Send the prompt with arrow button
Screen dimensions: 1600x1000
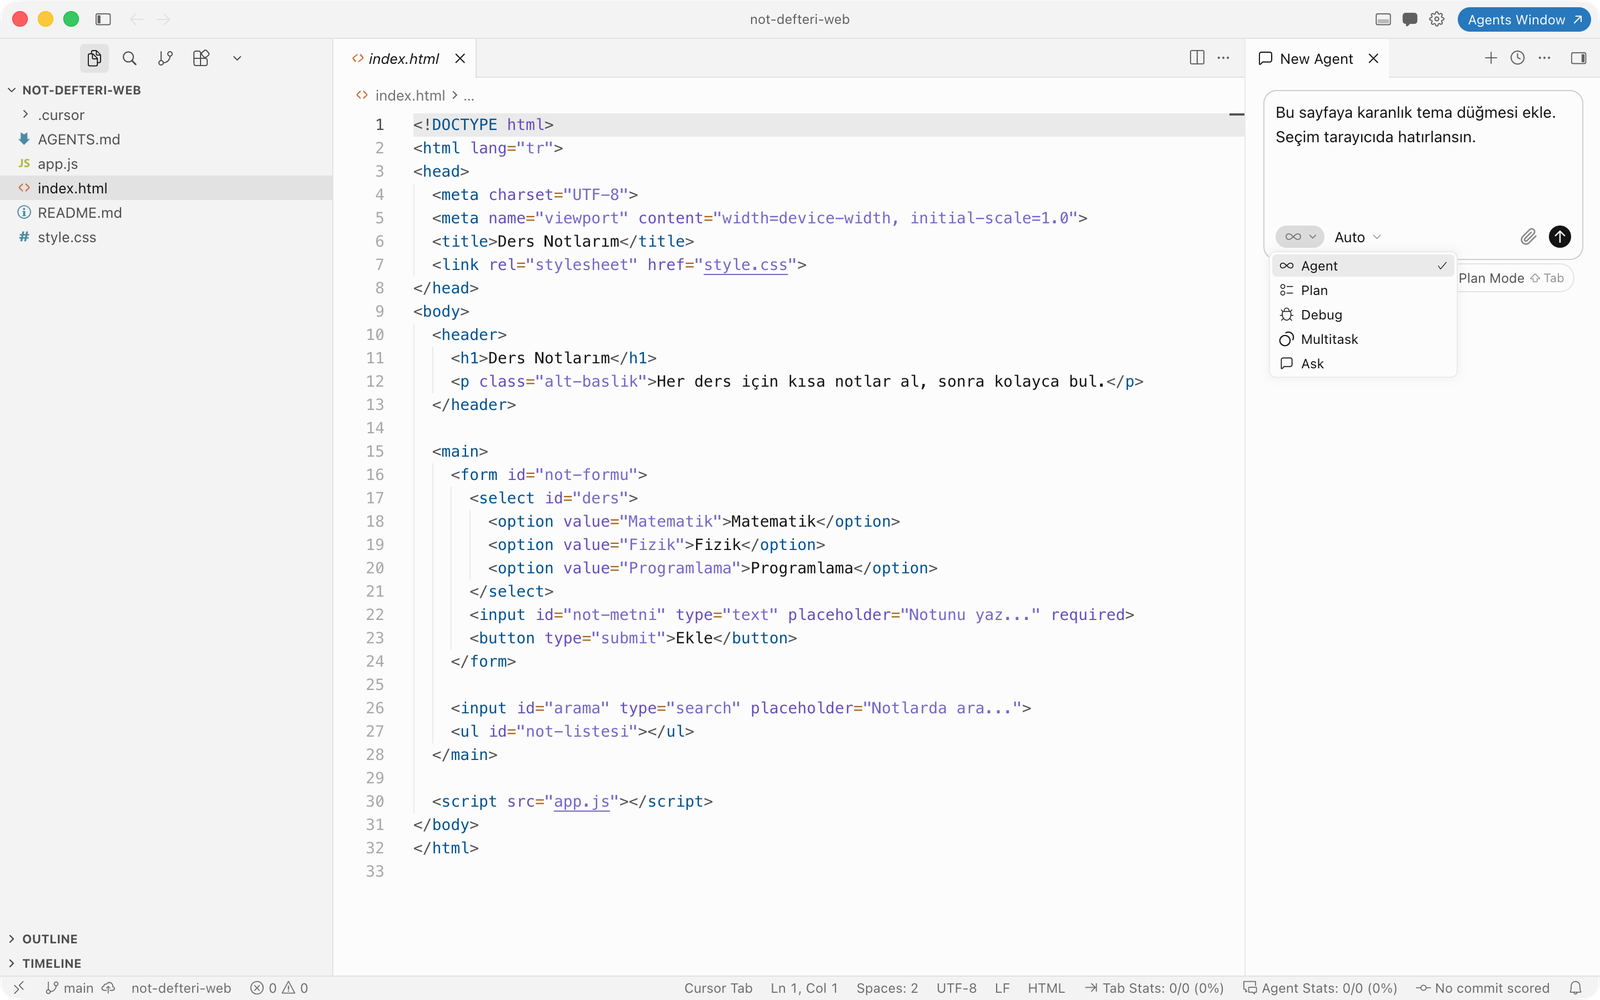pos(1560,237)
